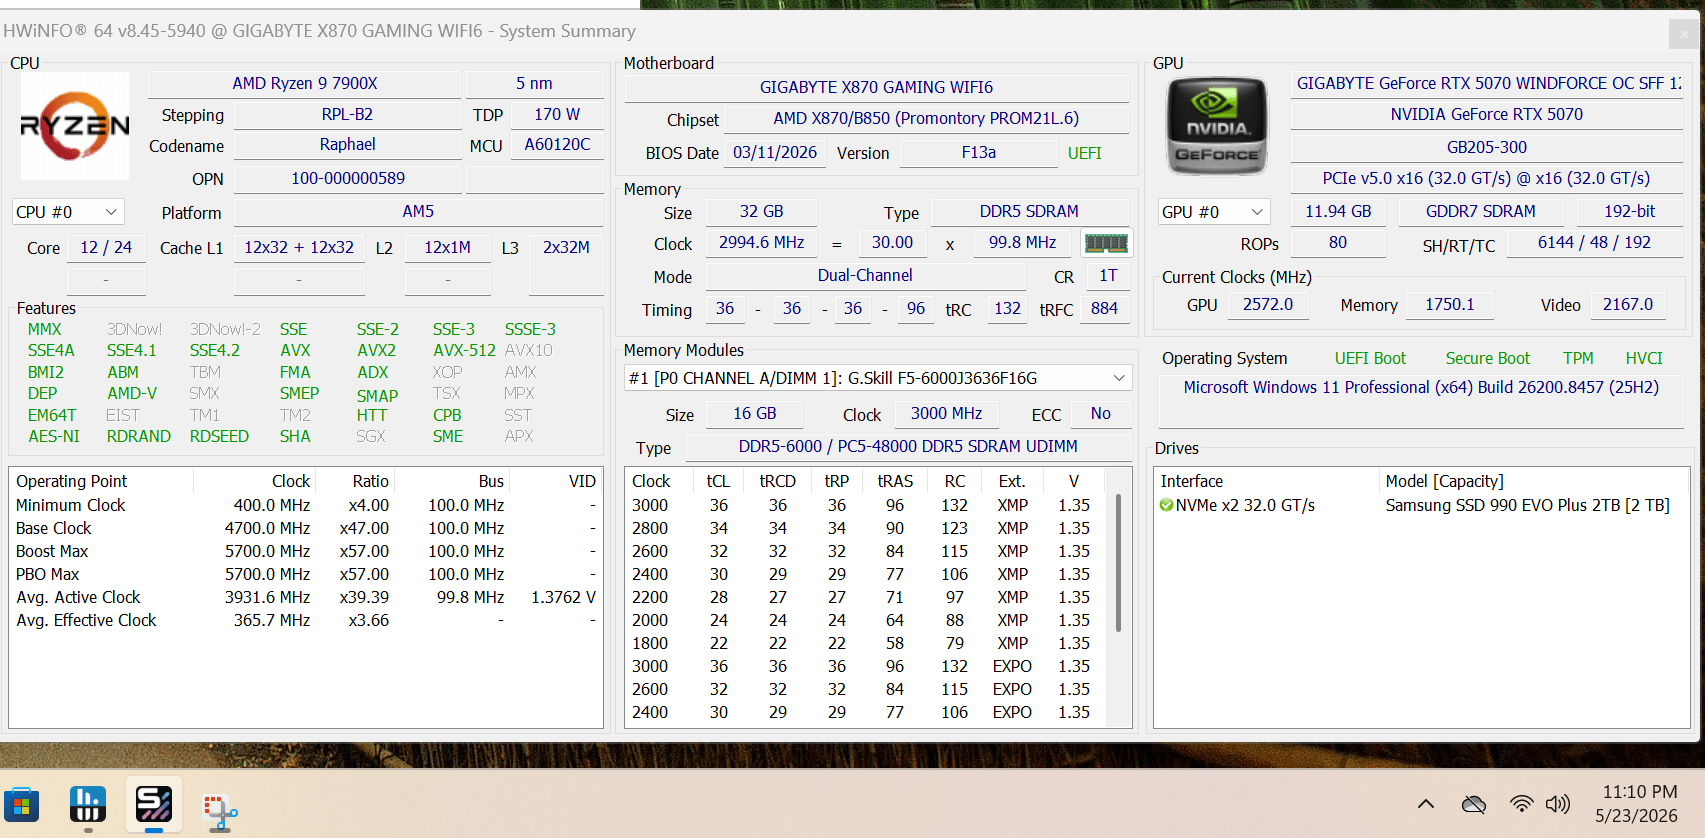Viewport: 1705px width, 838px height.
Task: Click the cloud sync tray icon
Action: (1473, 804)
